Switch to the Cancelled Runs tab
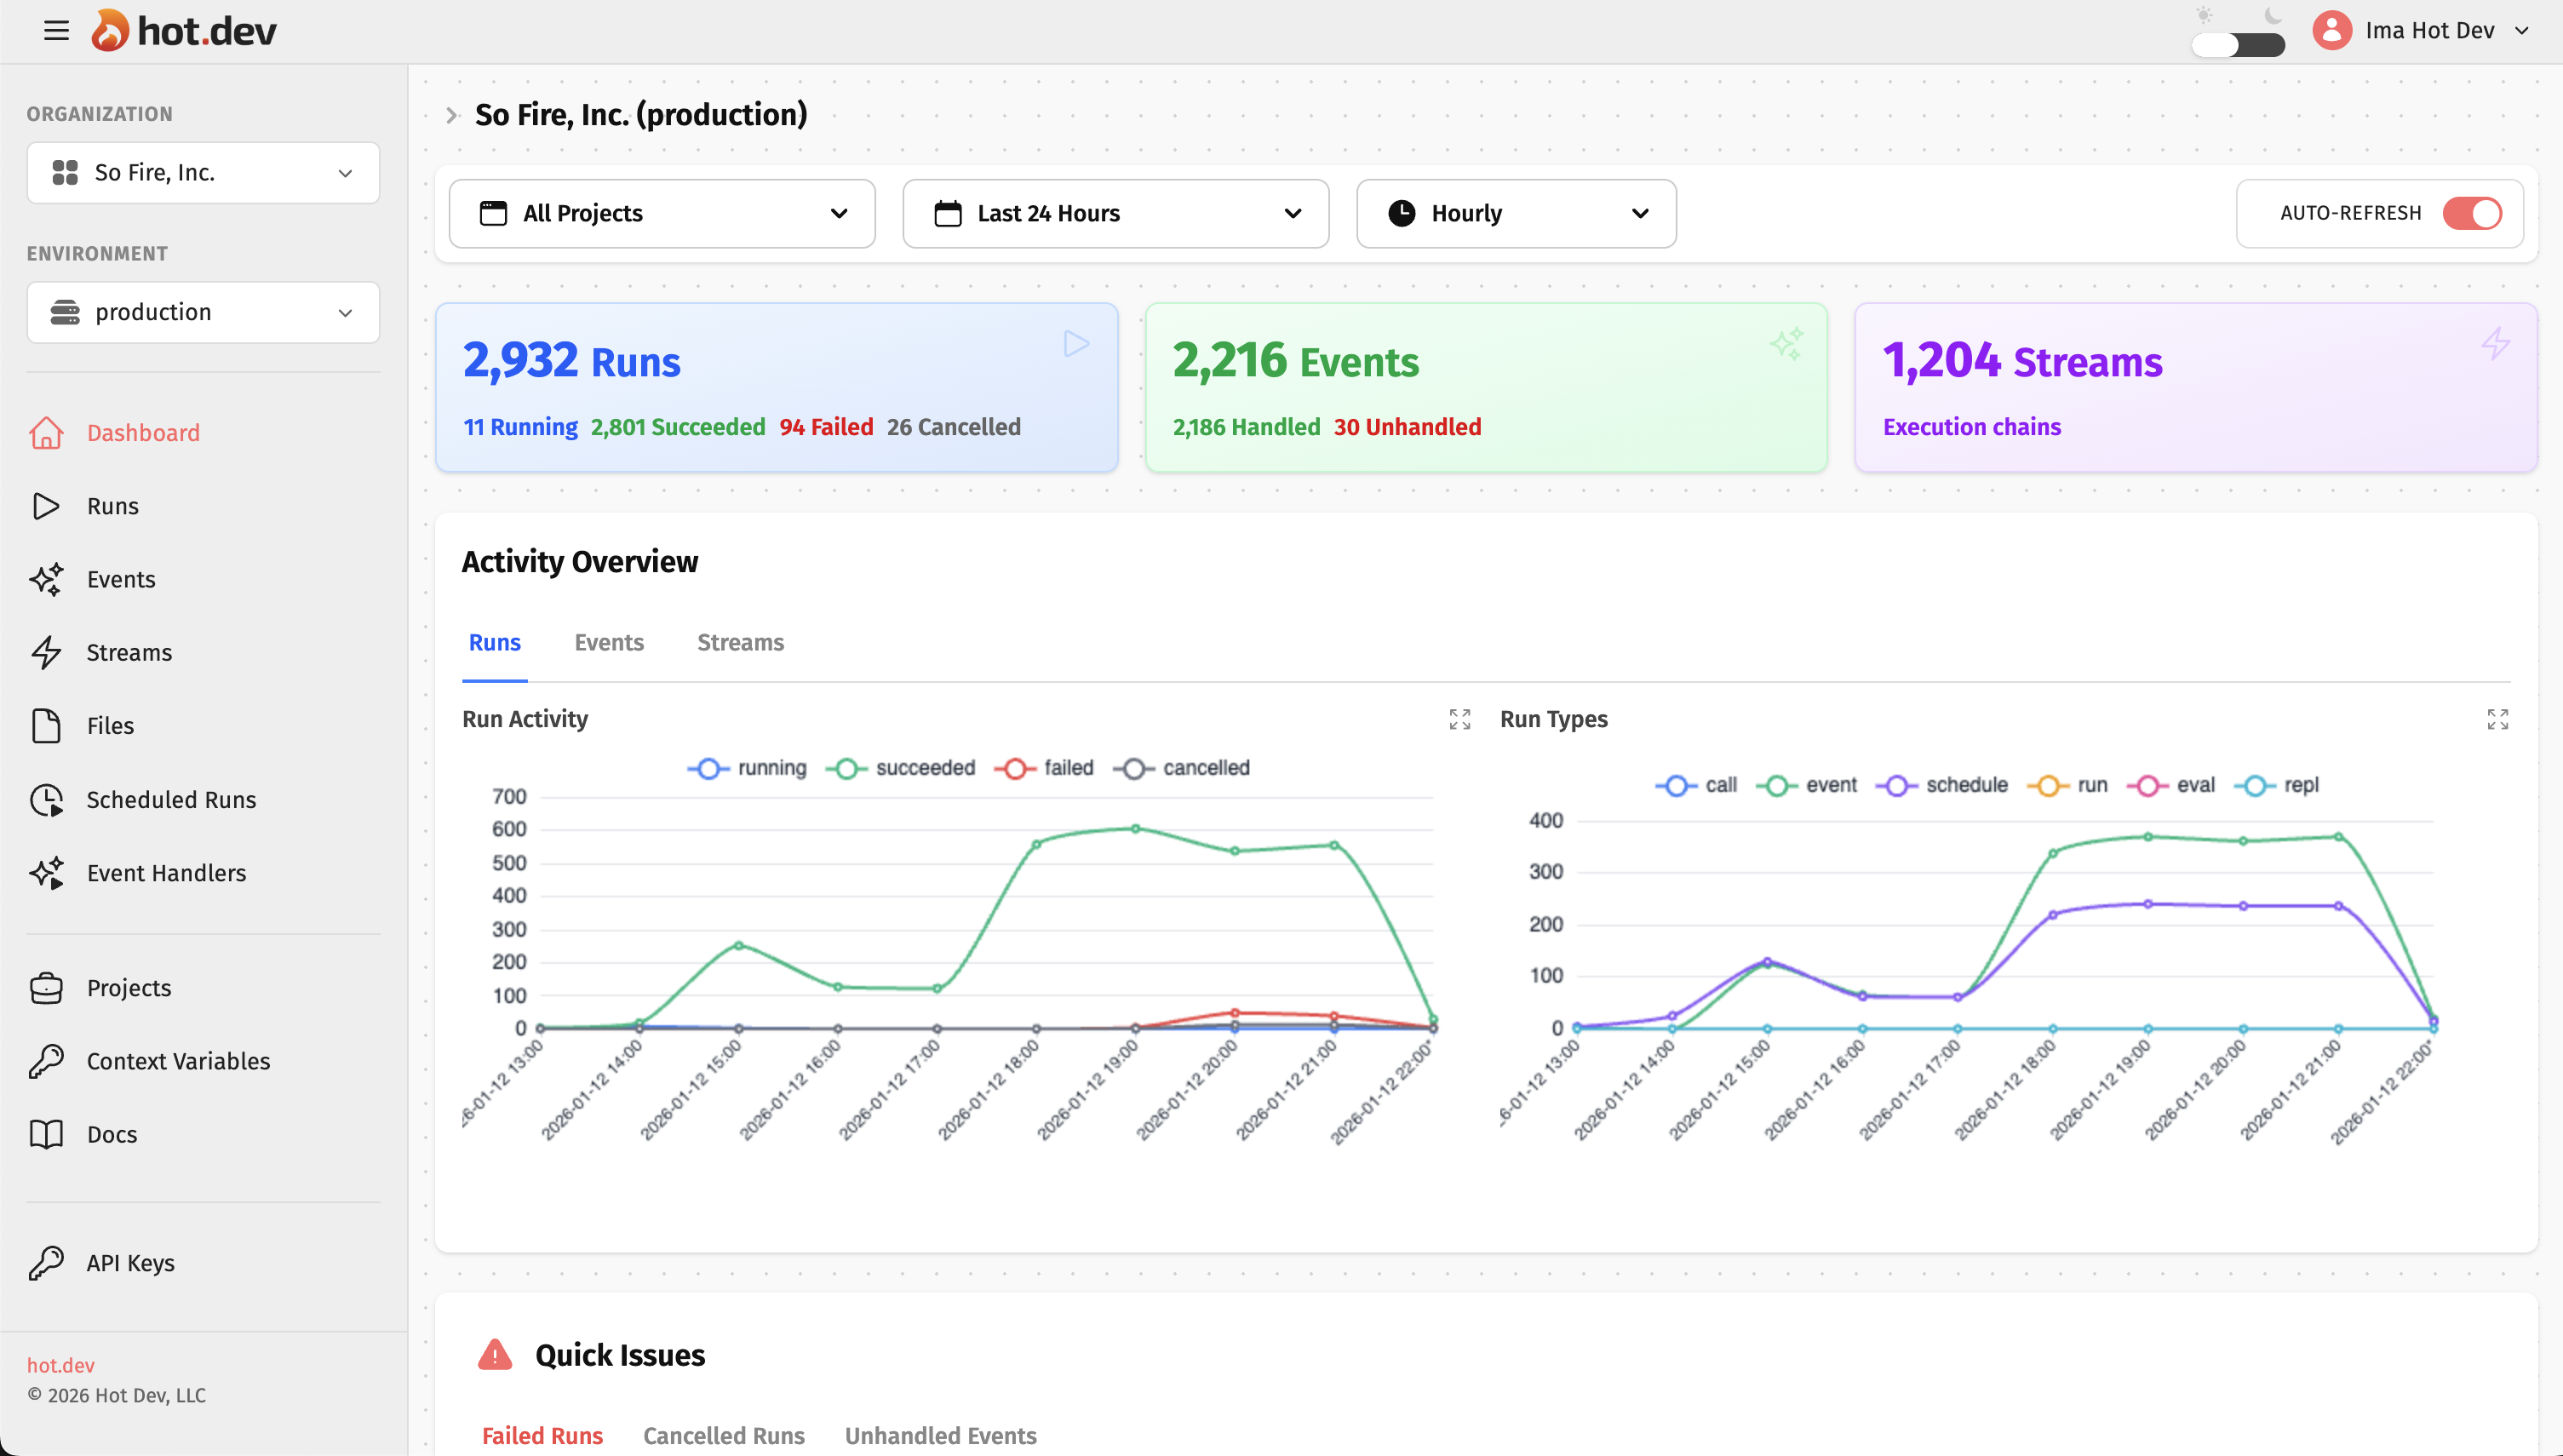 [x=723, y=1435]
